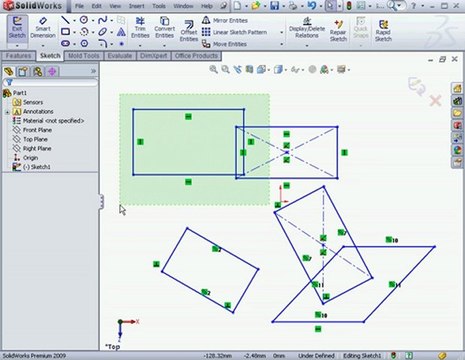Open the View menu
The image size is (465, 360).
pyautogui.click(x=115, y=6)
